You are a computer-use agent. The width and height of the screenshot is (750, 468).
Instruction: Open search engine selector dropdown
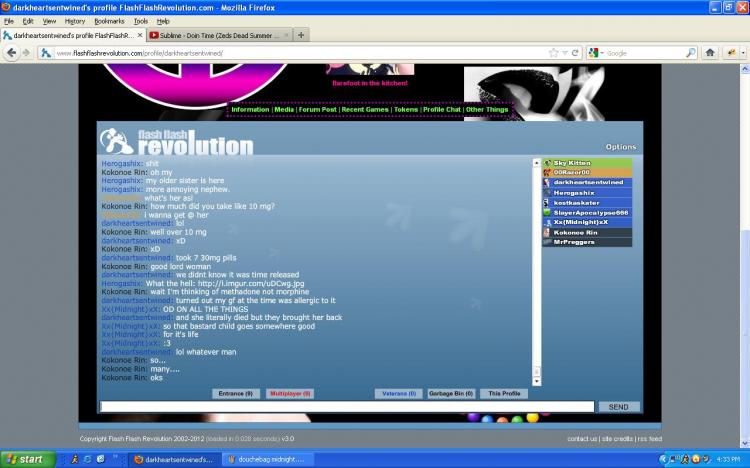tap(596, 52)
